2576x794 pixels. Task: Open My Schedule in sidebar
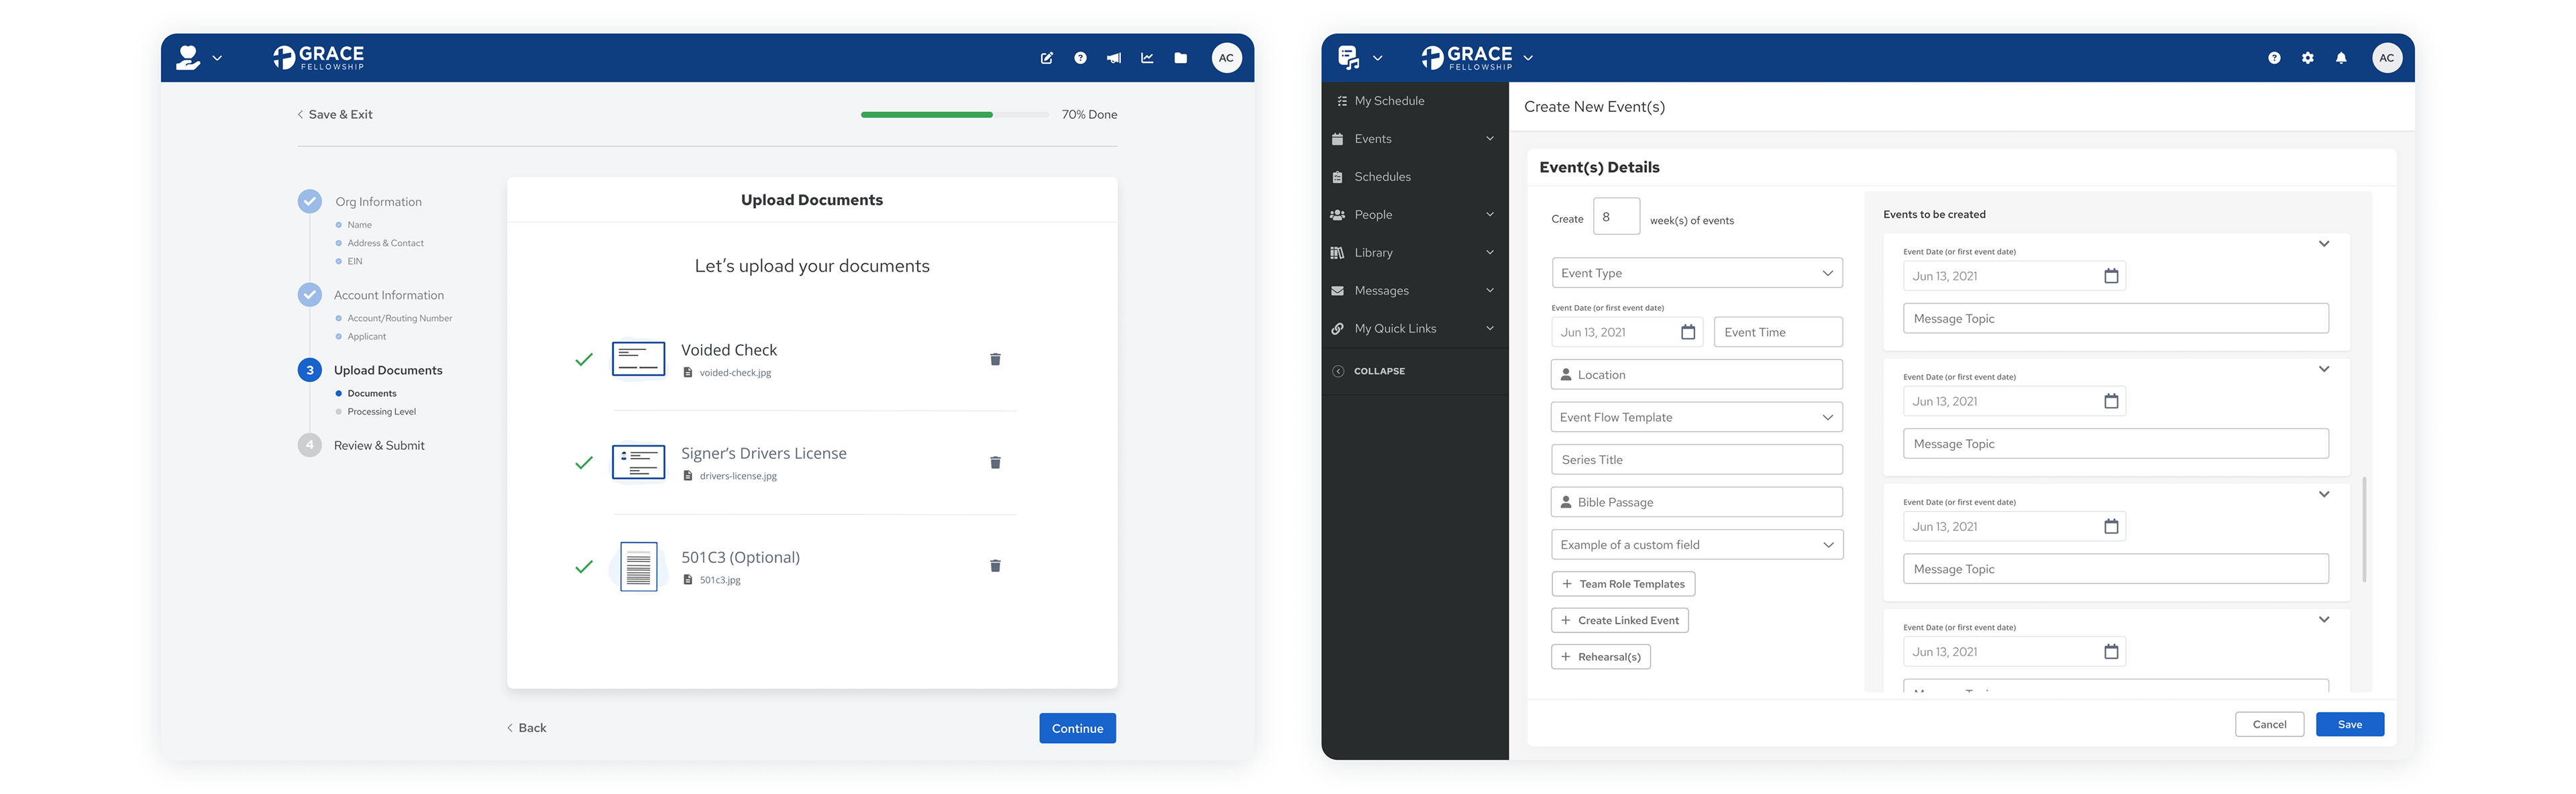coord(1389,101)
